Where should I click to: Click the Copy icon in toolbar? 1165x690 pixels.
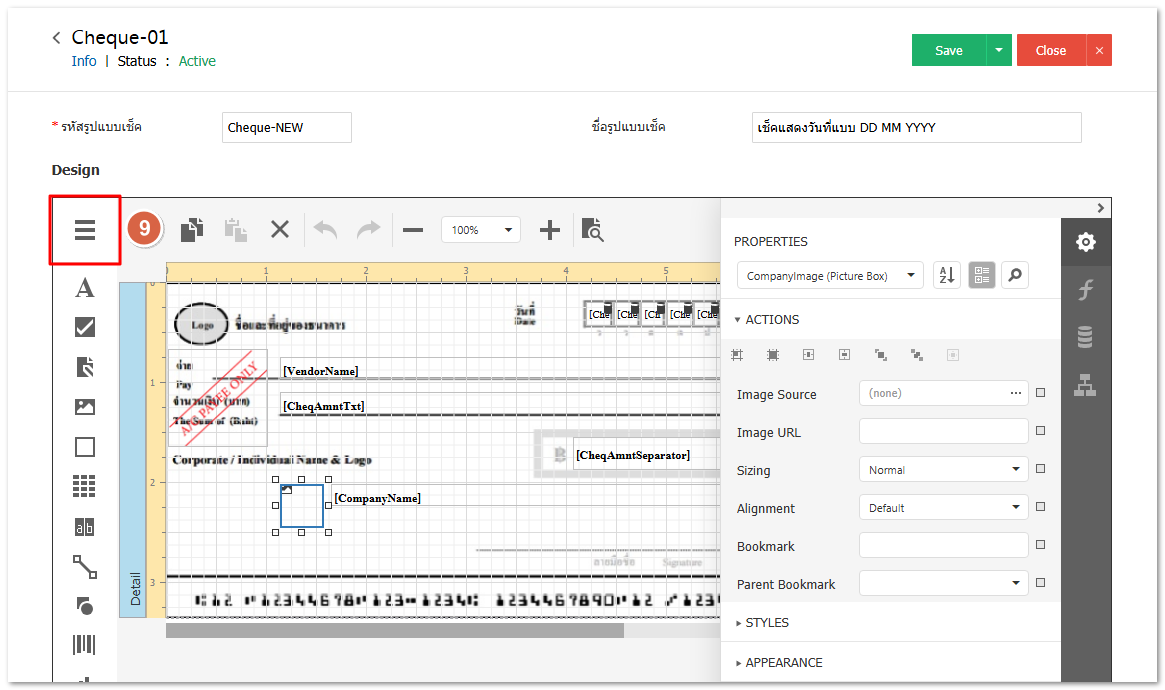tap(192, 230)
